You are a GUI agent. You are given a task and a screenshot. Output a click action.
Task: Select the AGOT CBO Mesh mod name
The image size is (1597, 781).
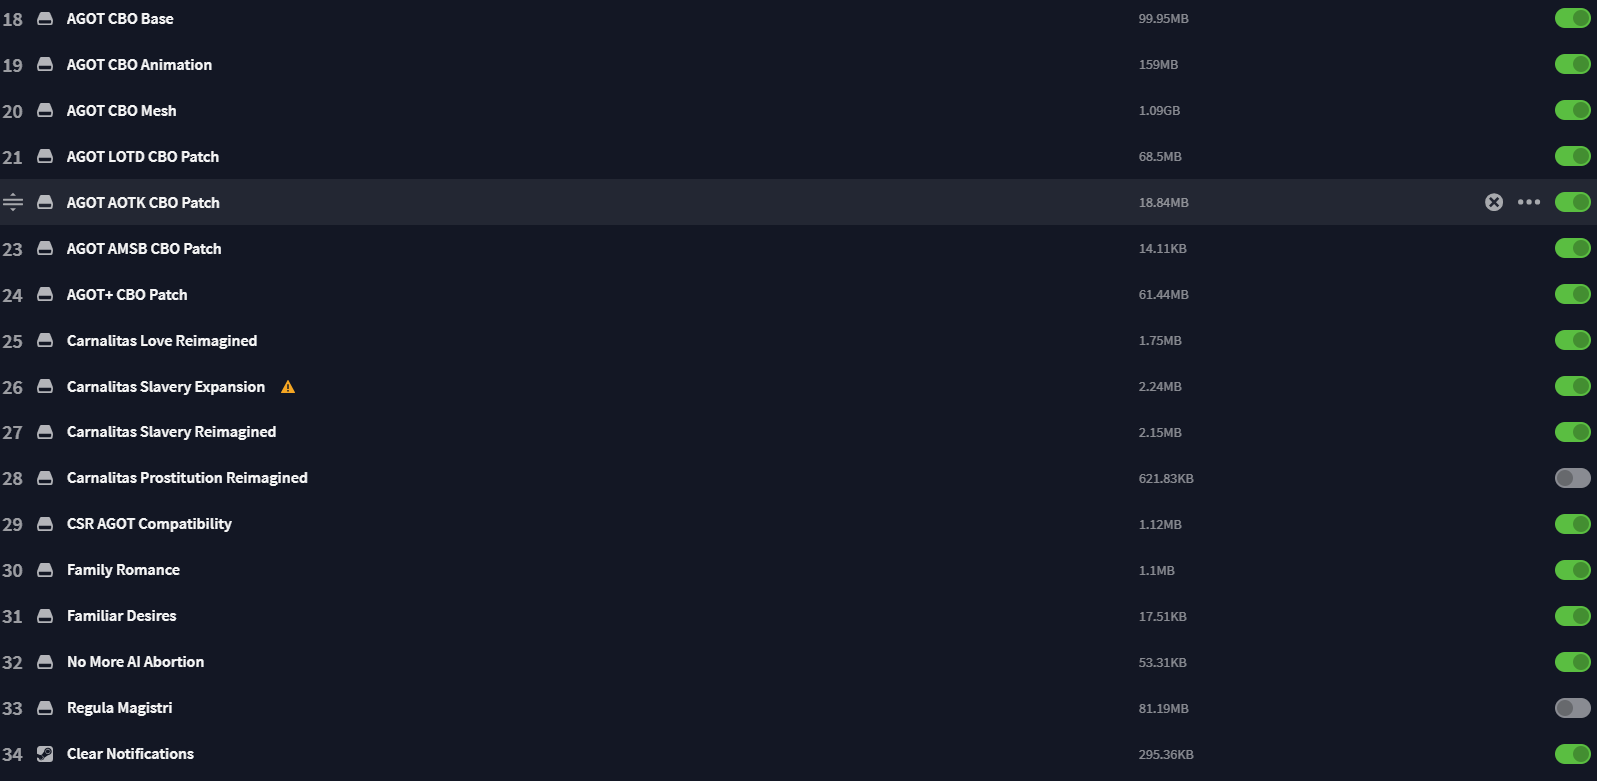(x=121, y=111)
